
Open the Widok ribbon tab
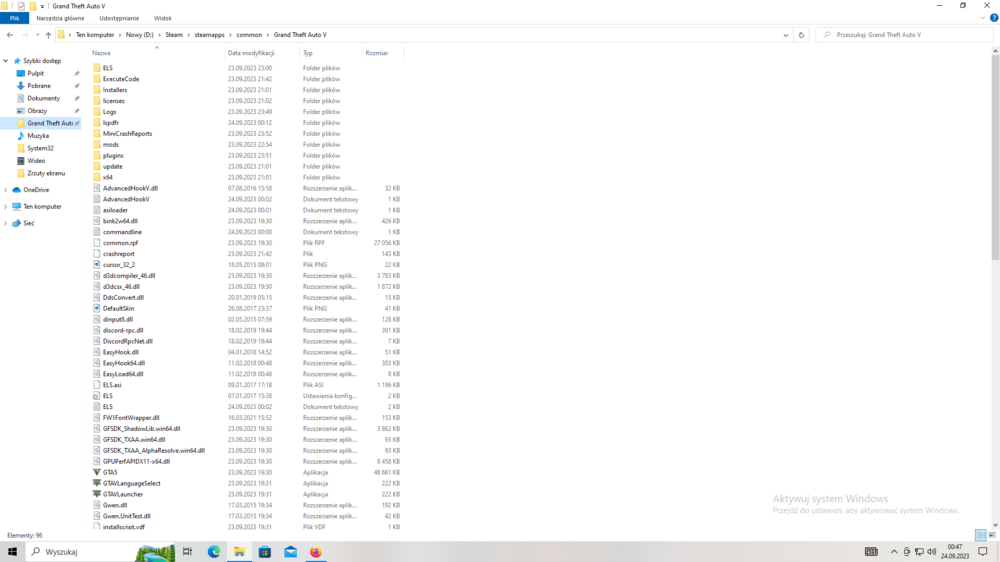163,18
